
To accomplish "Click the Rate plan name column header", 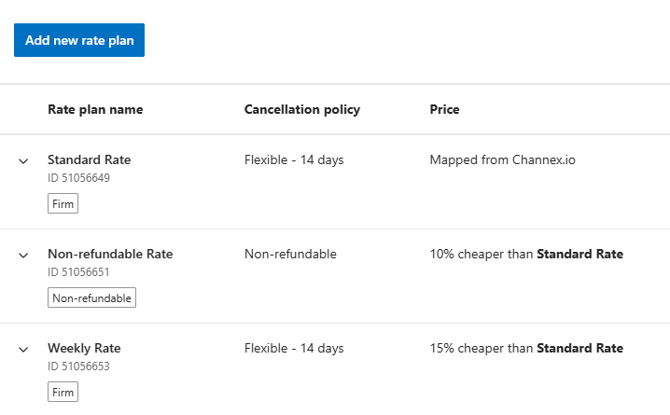I will pyautogui.click(x=95, y=109).
